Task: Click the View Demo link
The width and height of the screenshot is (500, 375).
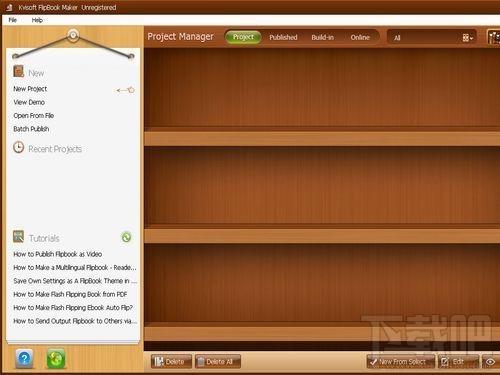Action: click(x=29, y=102)
